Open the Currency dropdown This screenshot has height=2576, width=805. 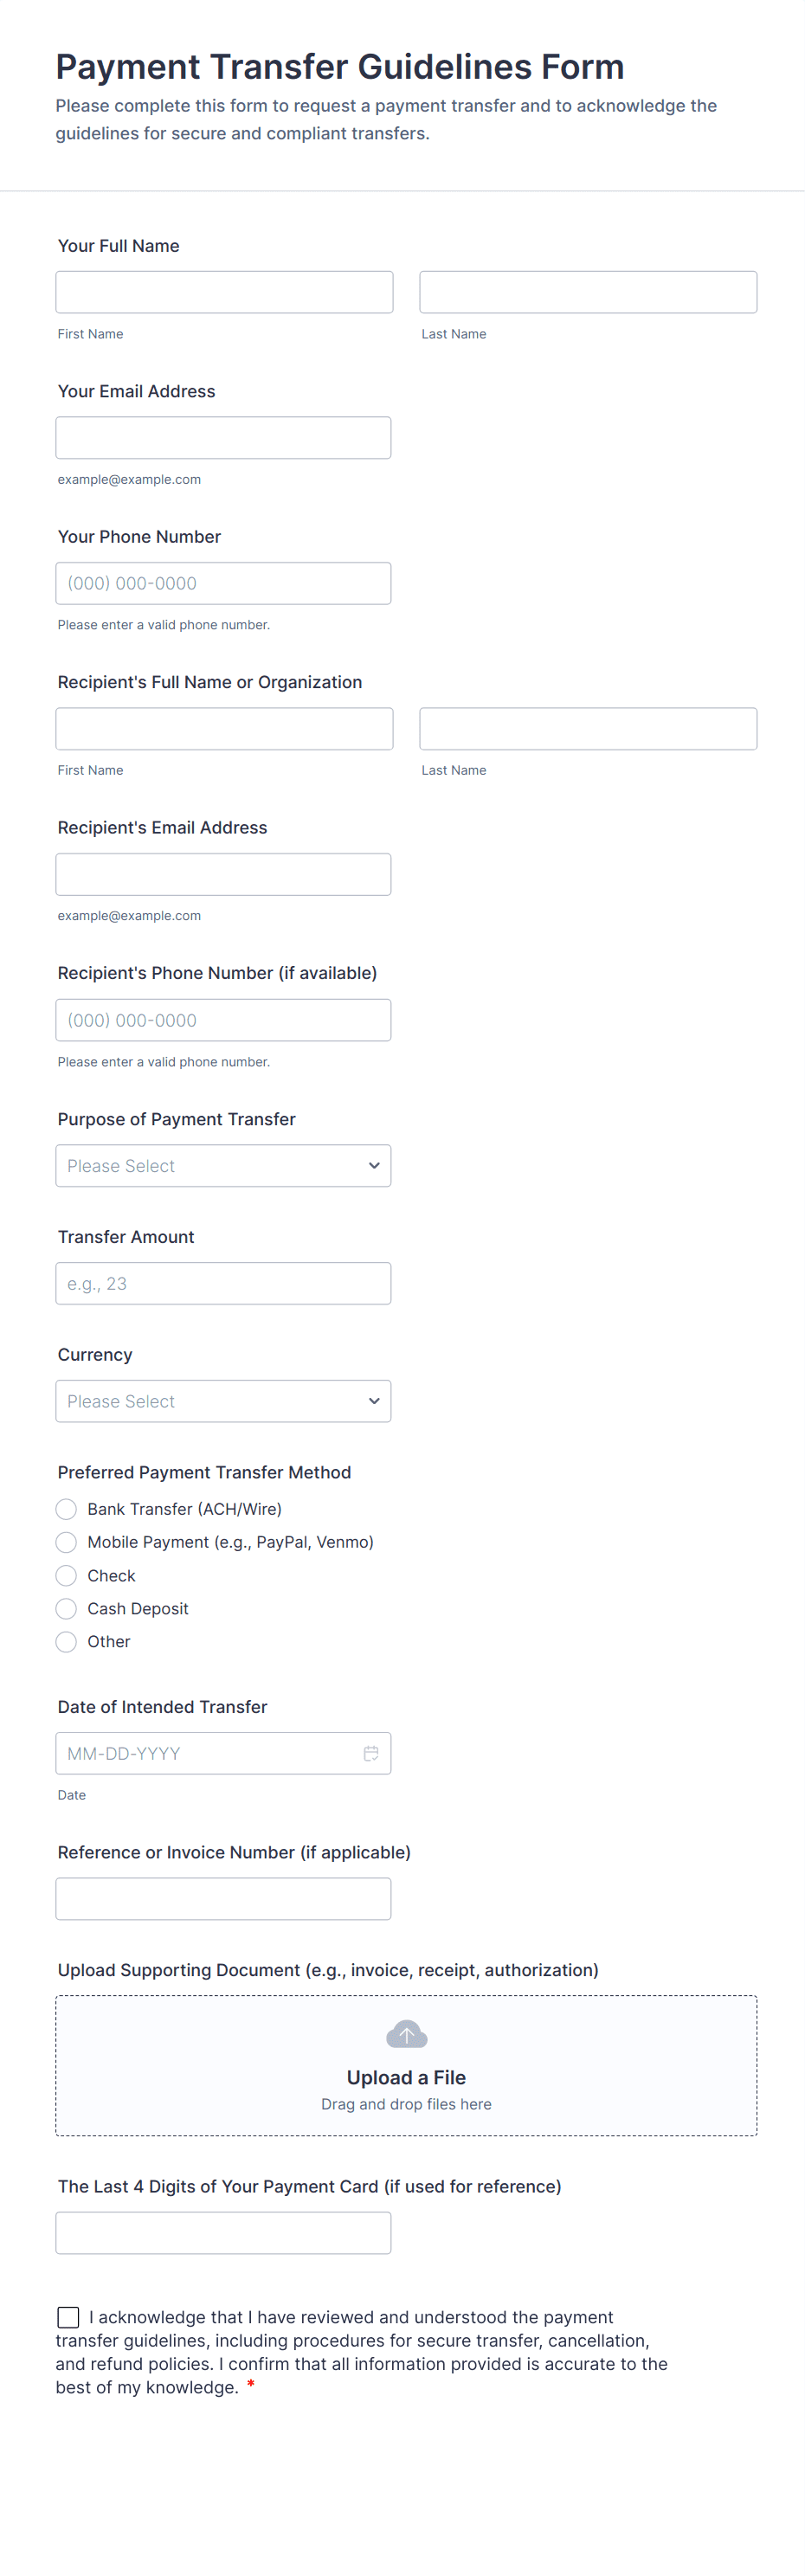(x=223, y=1401)
